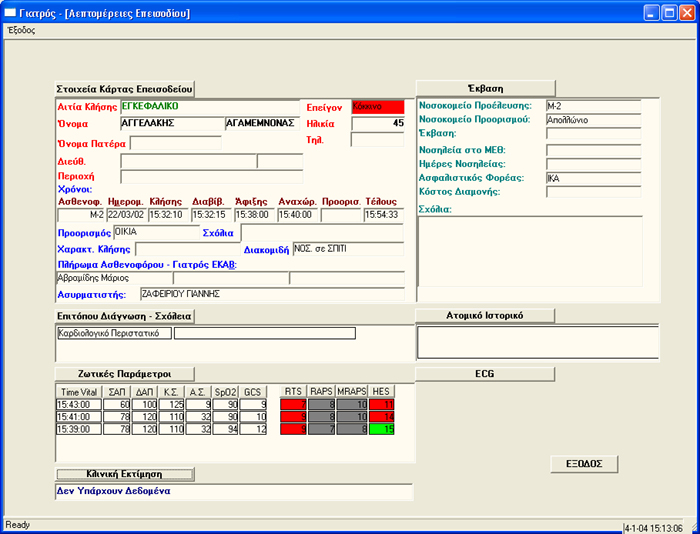Click the ΕΞΟΔΟΣ exit button
The image size is (700, 534).
pos(584,464)
